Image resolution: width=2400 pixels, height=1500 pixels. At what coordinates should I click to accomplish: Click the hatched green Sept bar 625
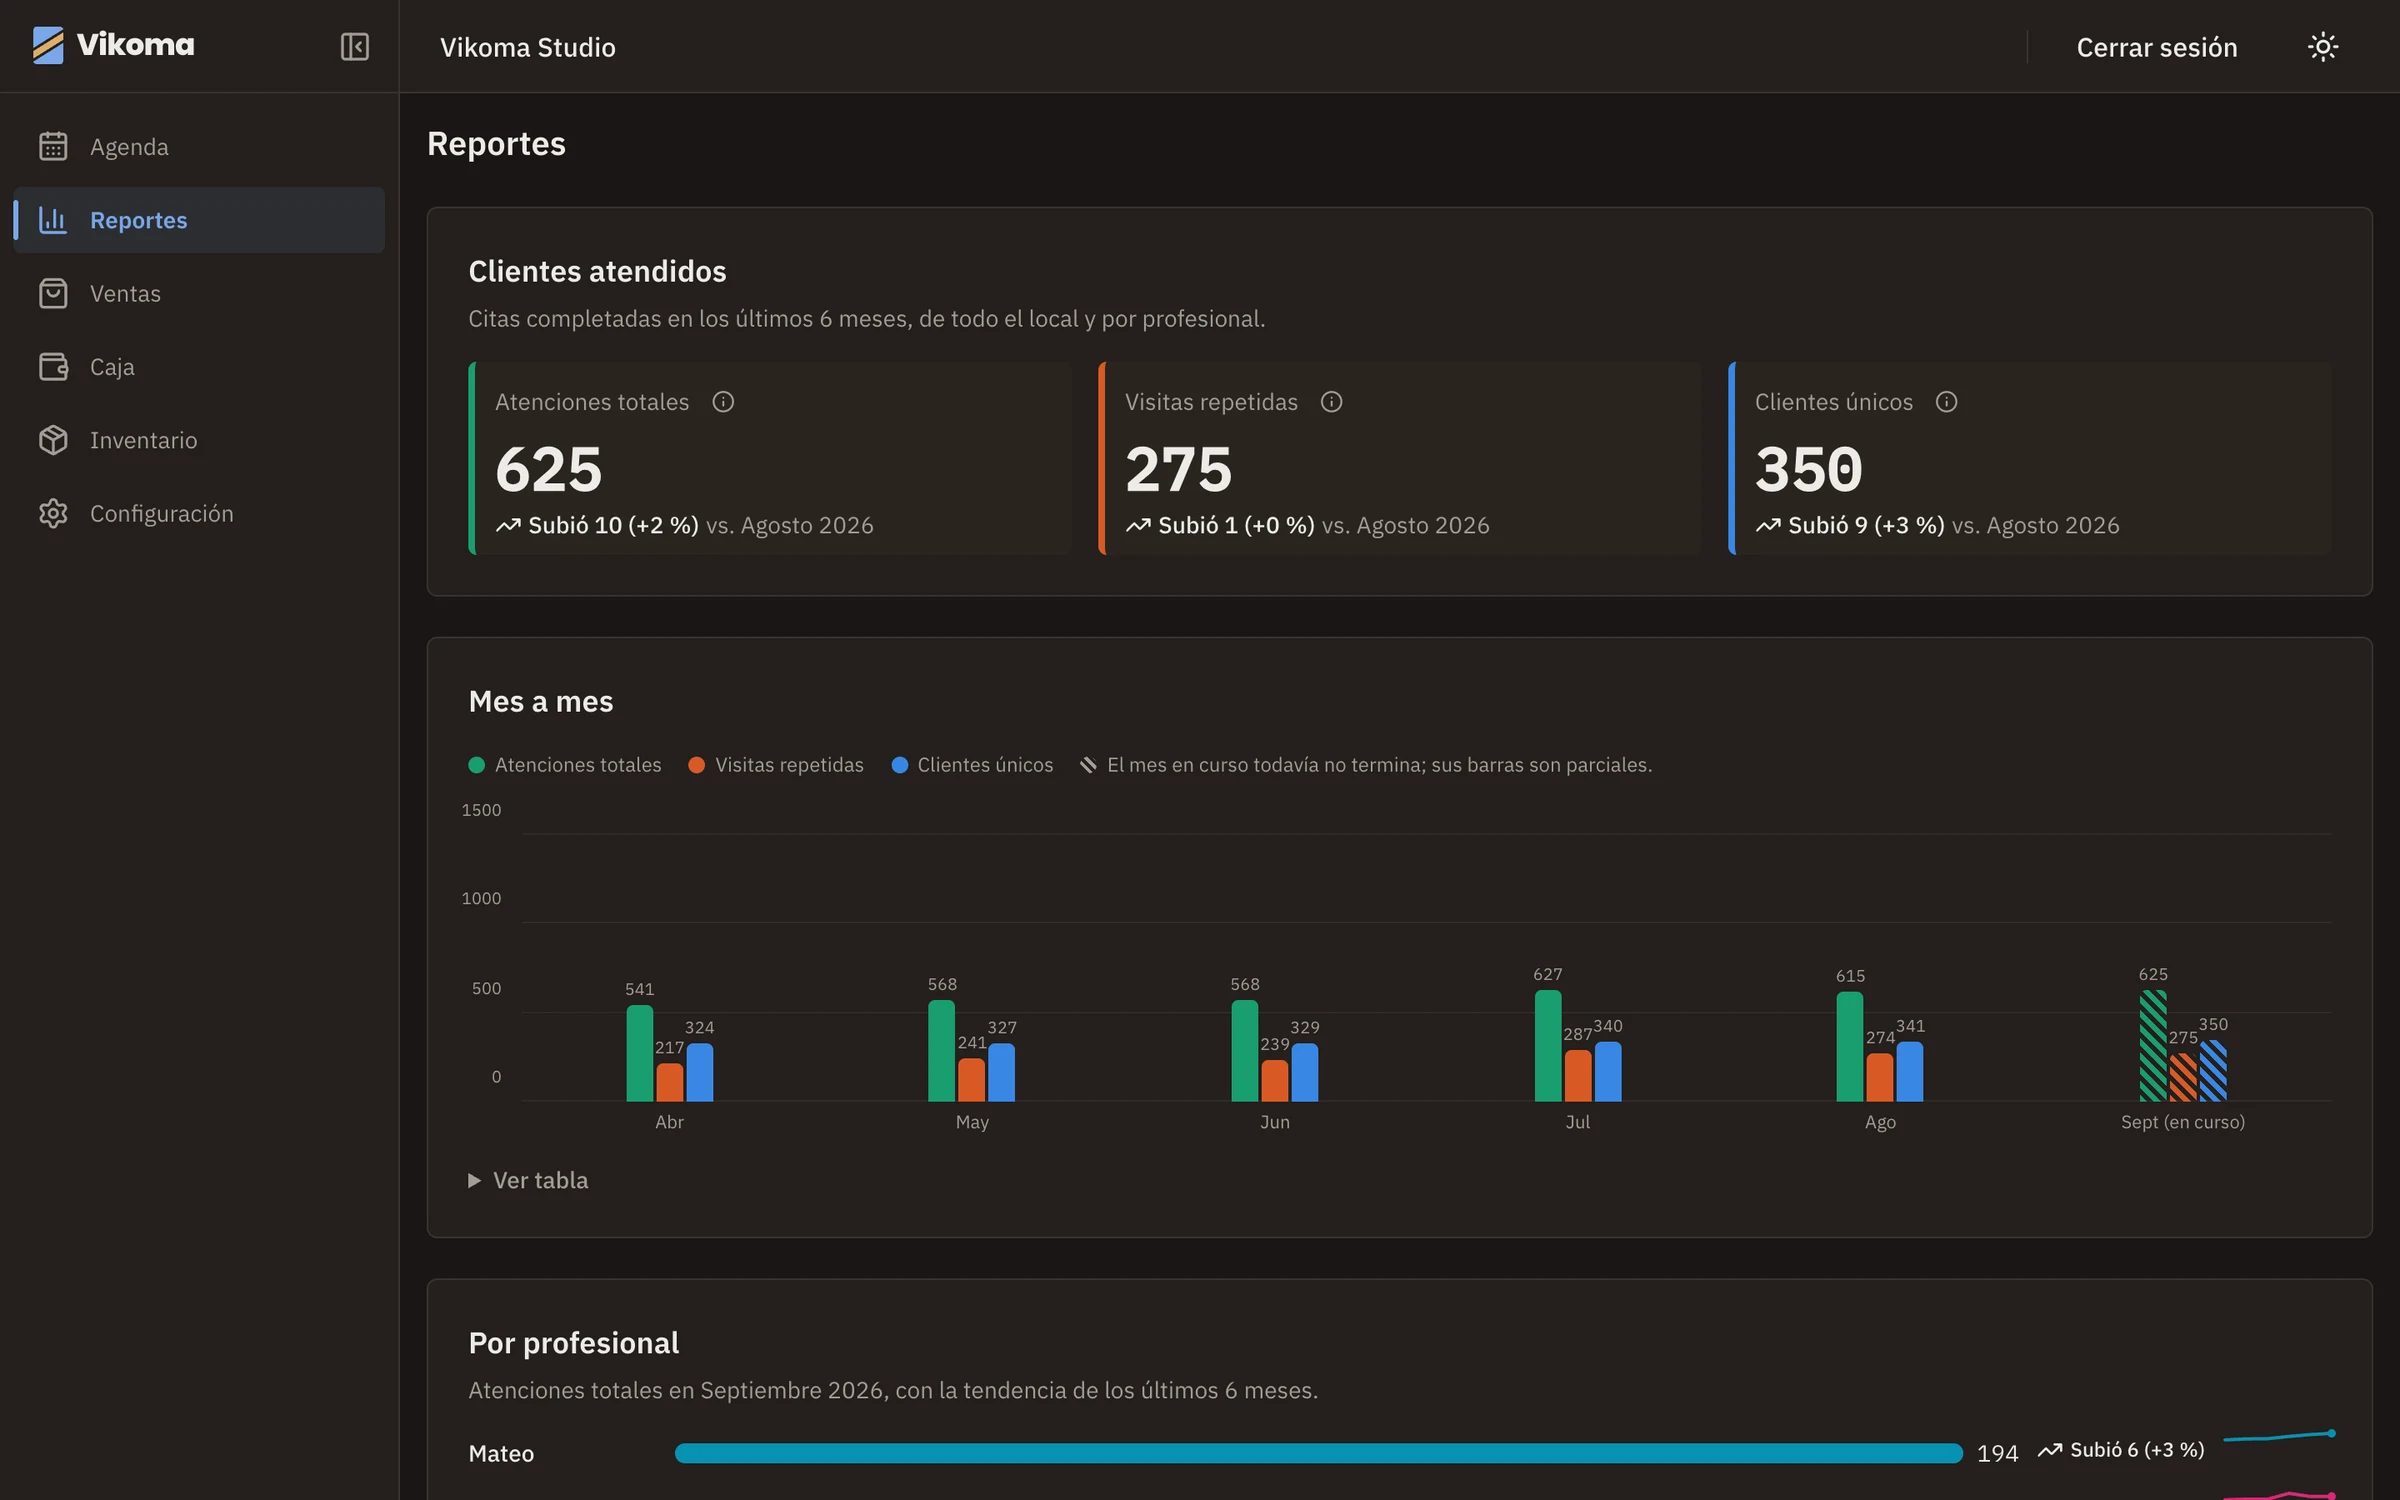coord(2153,1046)
